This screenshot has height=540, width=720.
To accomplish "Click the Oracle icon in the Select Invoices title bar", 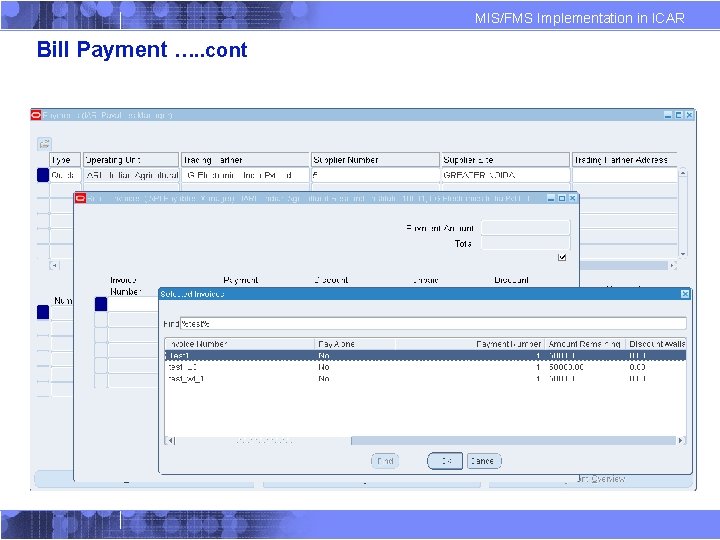I will (x=81, y=198).
